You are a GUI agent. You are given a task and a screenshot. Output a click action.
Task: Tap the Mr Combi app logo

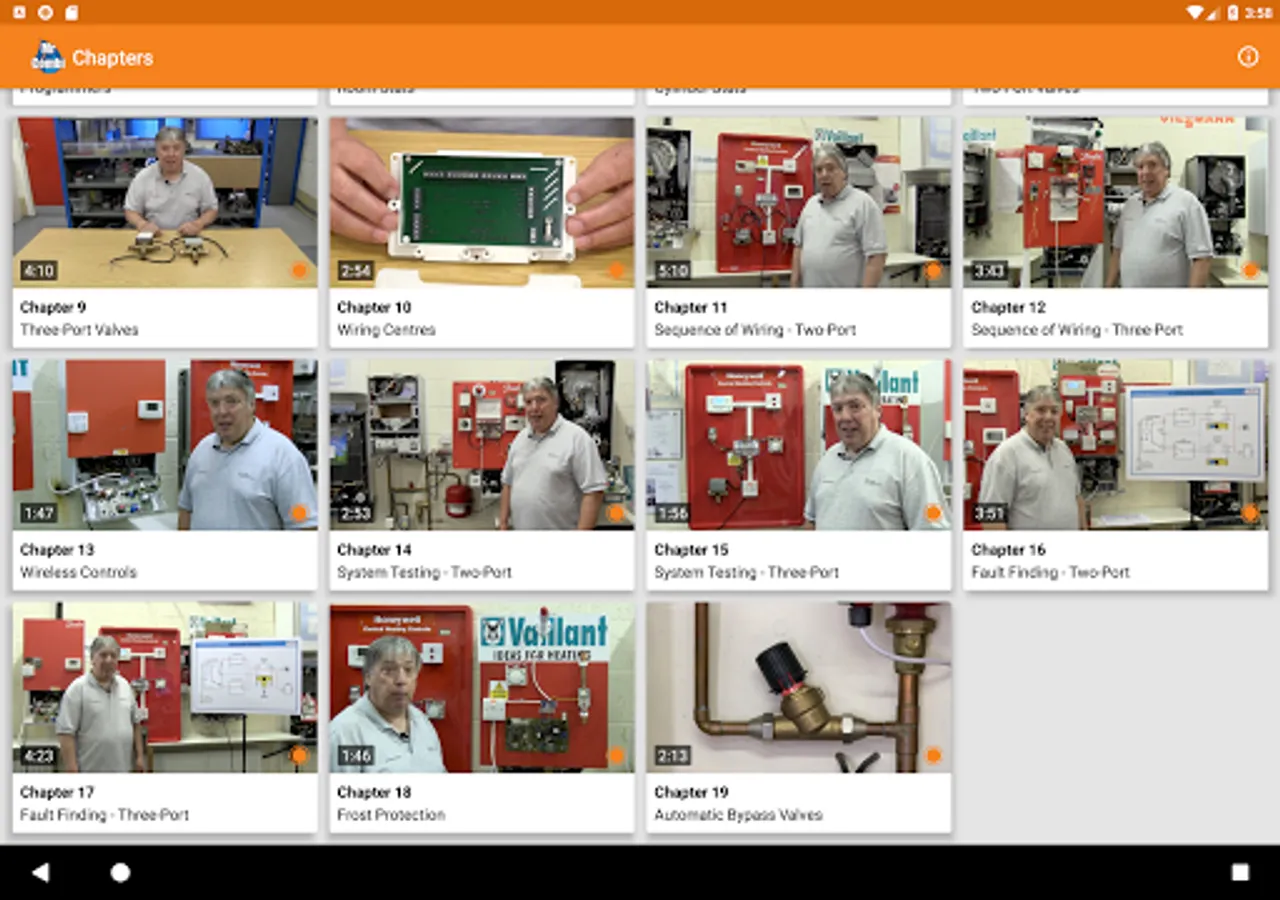point(47,57)
